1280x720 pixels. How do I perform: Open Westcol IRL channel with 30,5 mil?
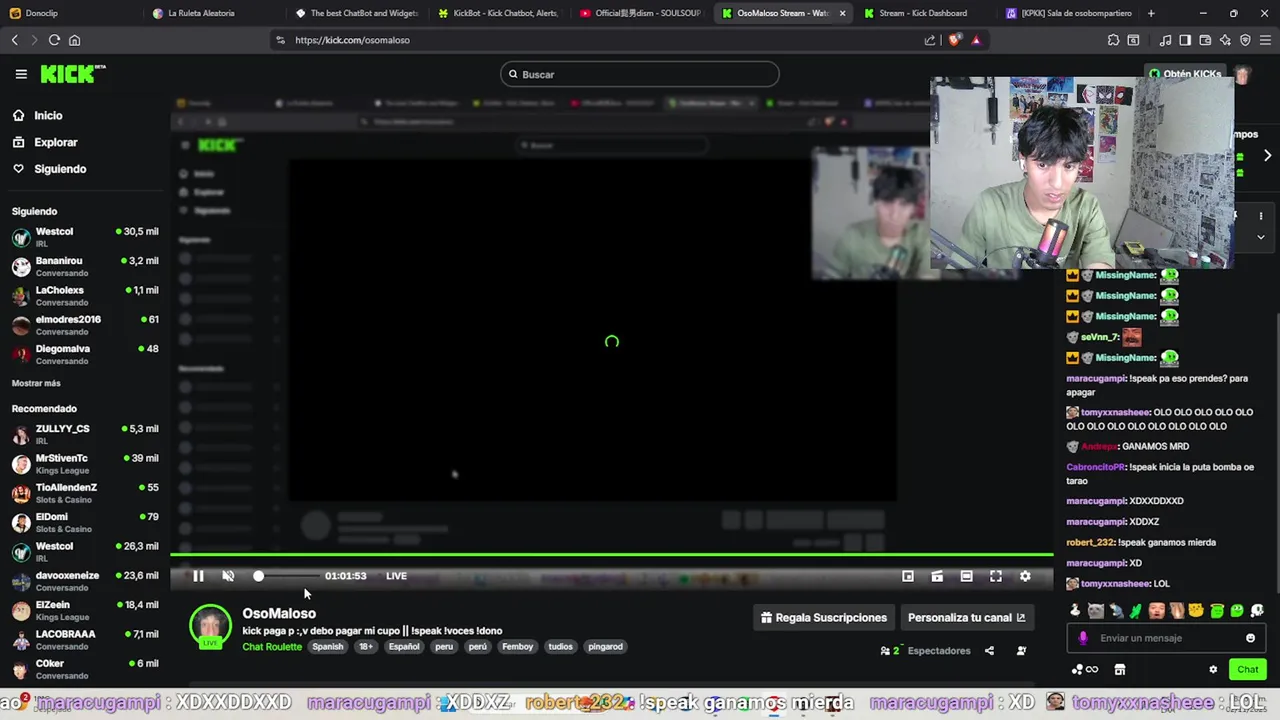pos(85,237)
